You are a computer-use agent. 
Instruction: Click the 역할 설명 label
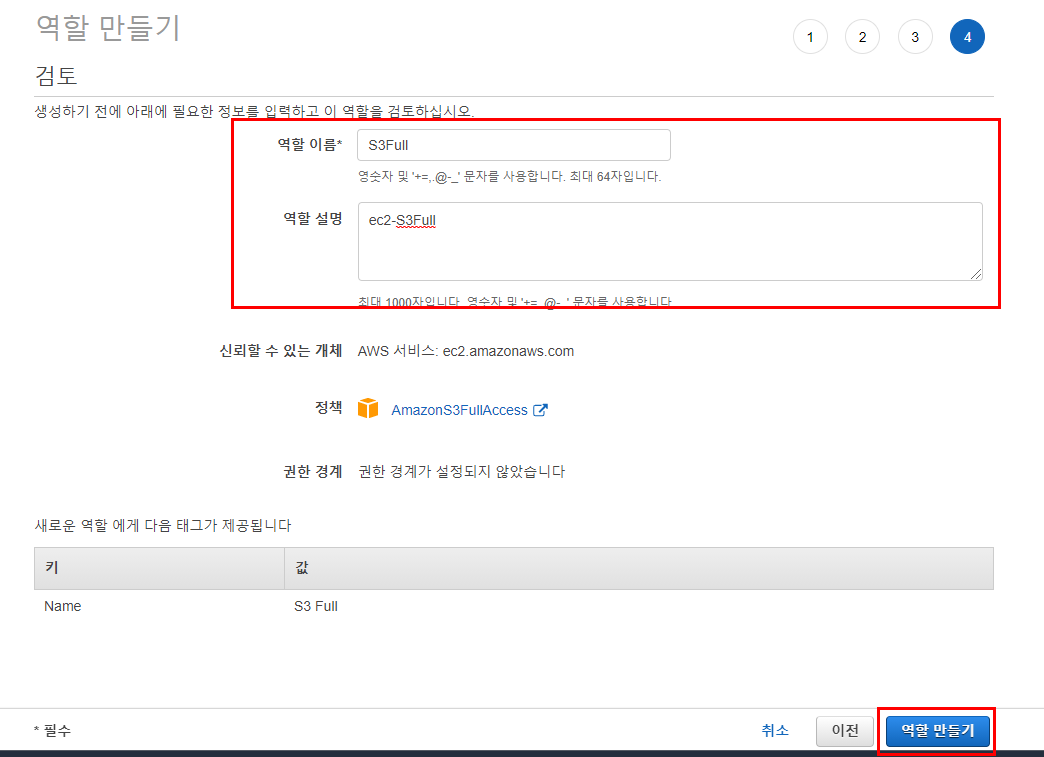tap(313, 218)
